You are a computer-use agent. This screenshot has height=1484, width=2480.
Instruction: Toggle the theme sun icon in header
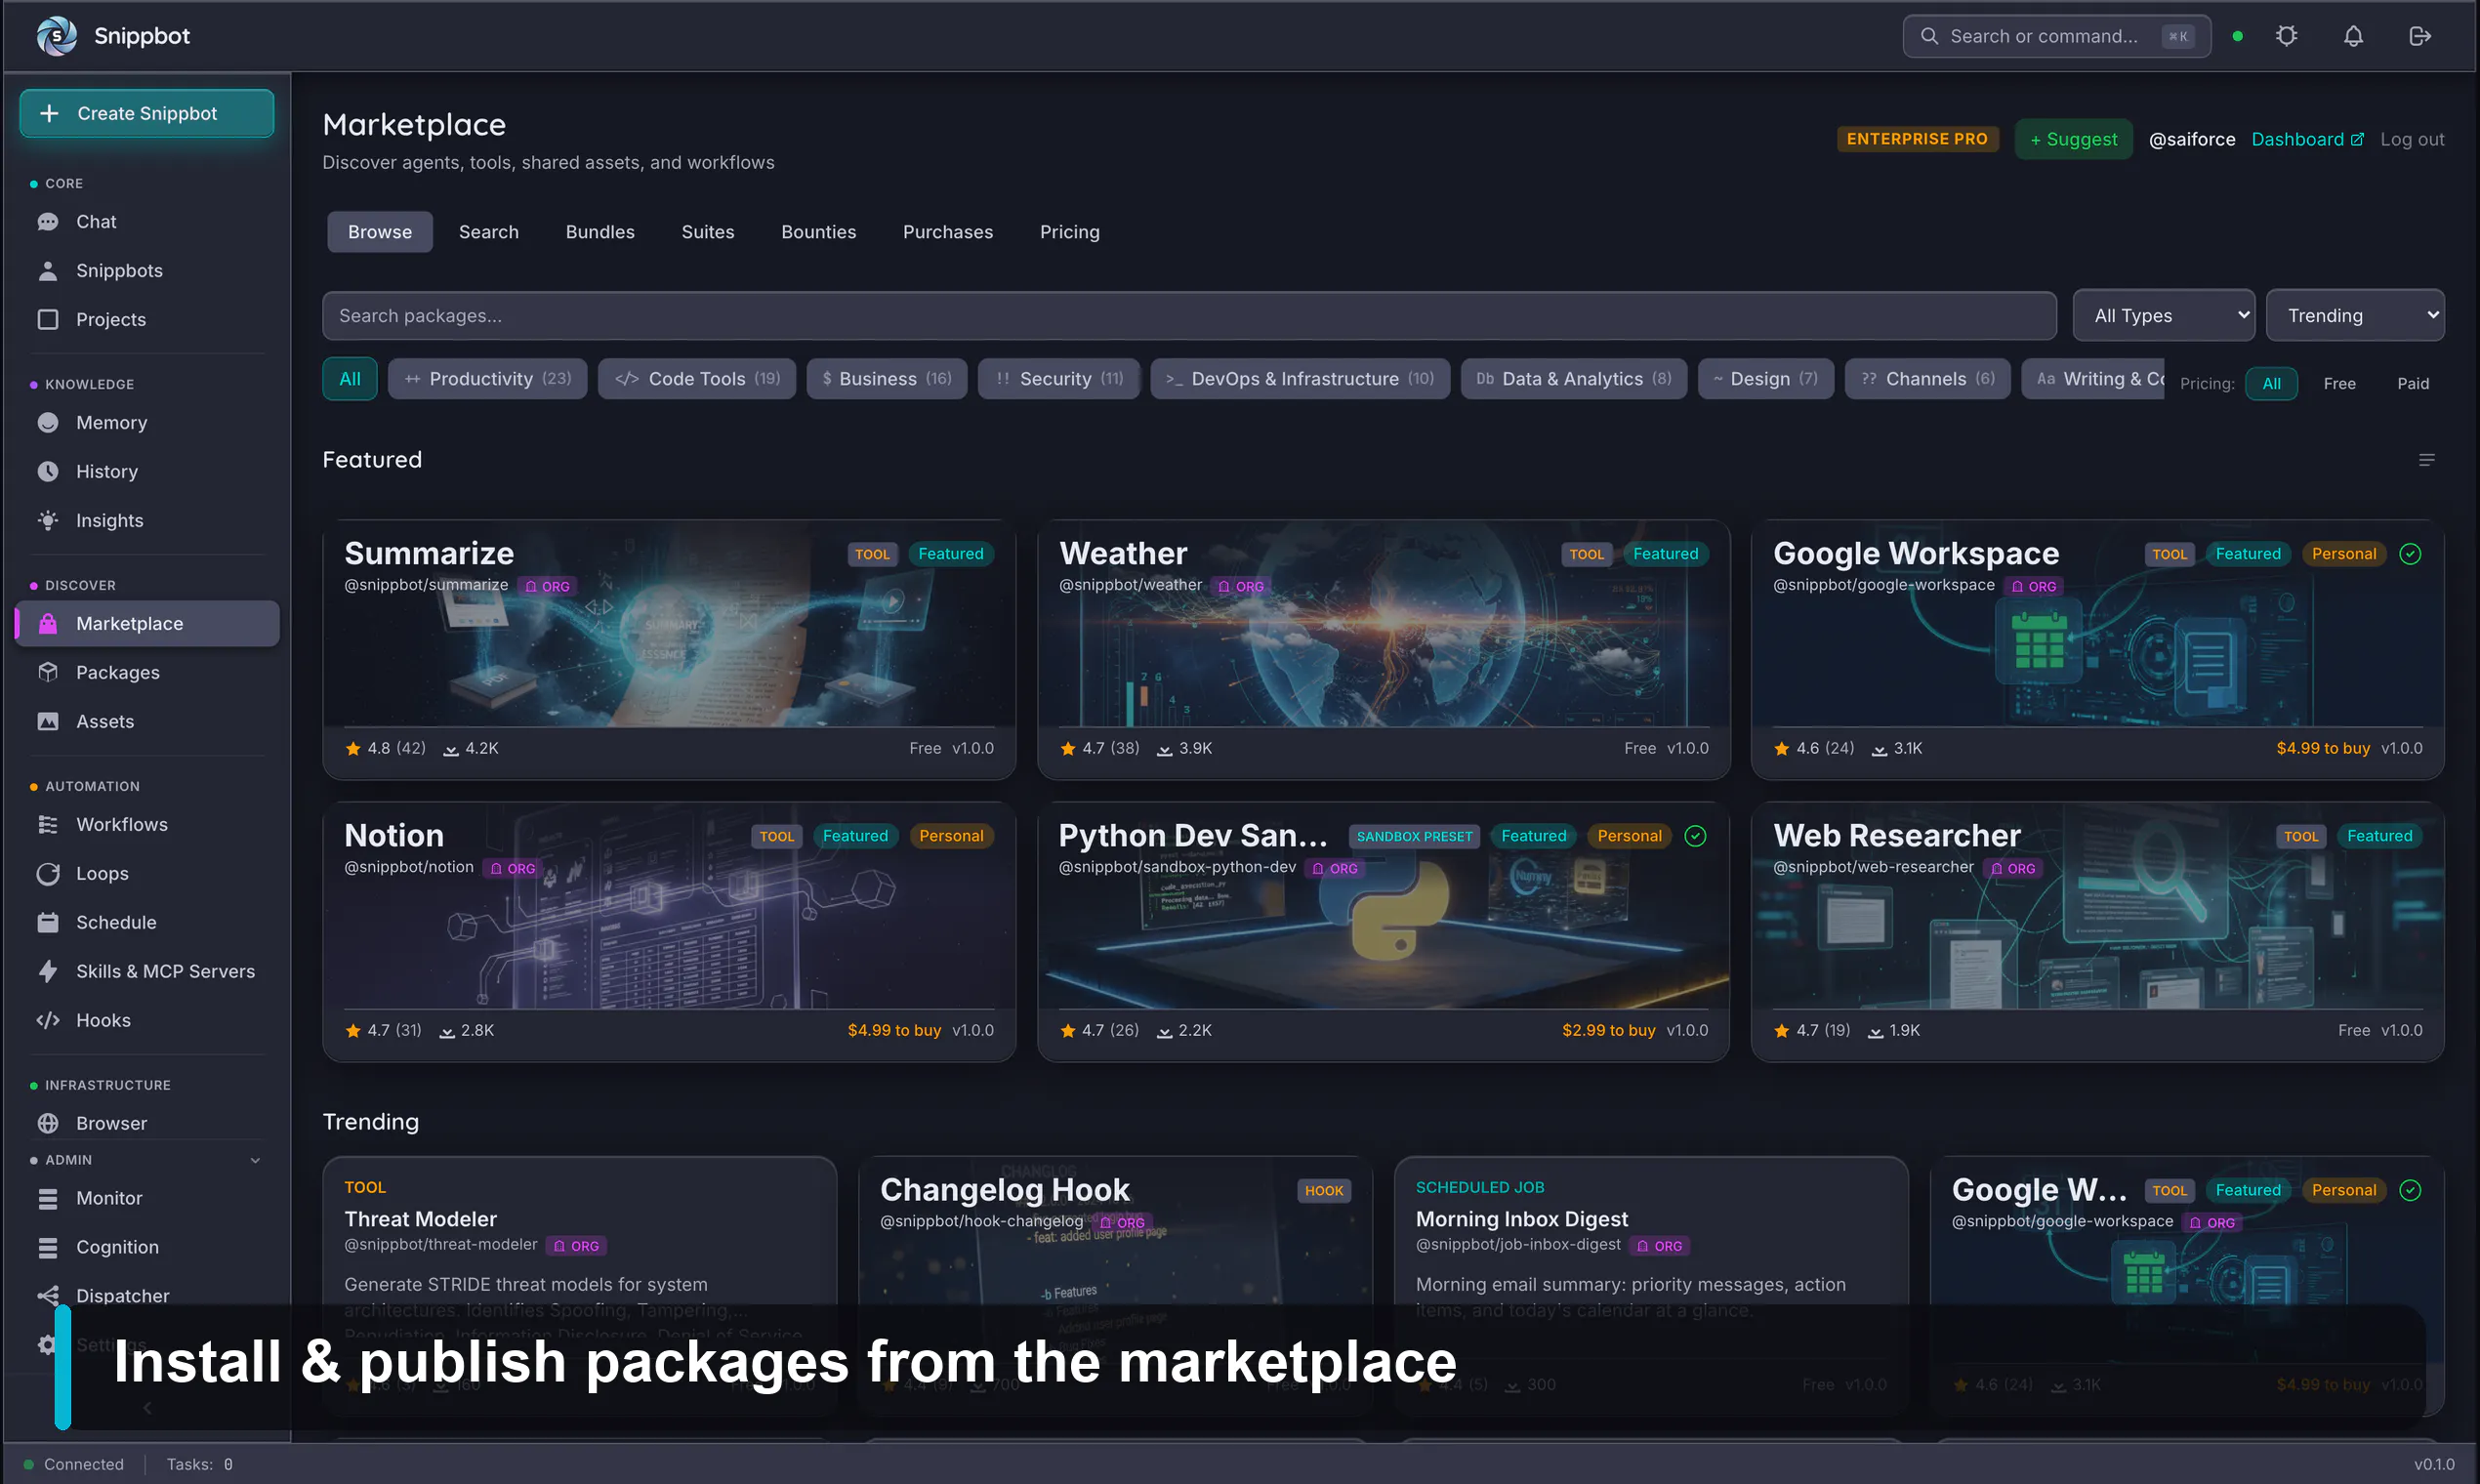2287,36
